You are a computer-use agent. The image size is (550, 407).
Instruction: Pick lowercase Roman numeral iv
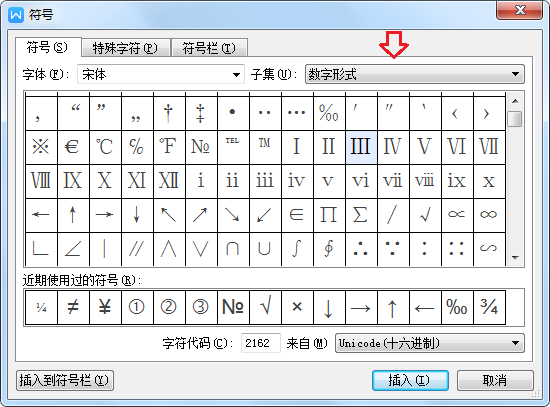(x=297, y=181)
